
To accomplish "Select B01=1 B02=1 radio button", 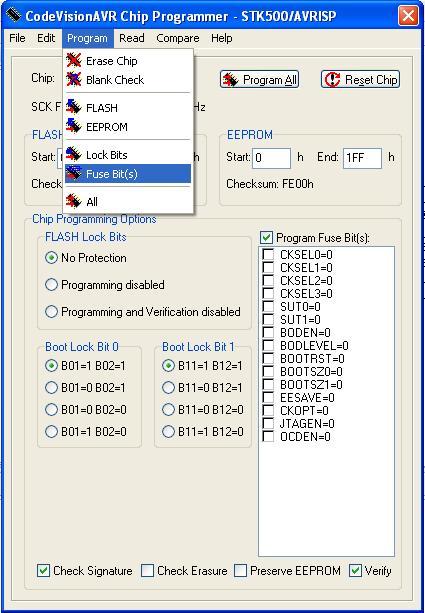I will [51, 366].
